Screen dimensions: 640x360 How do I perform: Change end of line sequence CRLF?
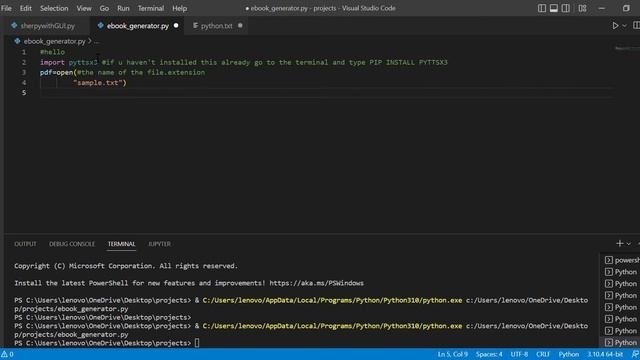[x=543, y=354]
